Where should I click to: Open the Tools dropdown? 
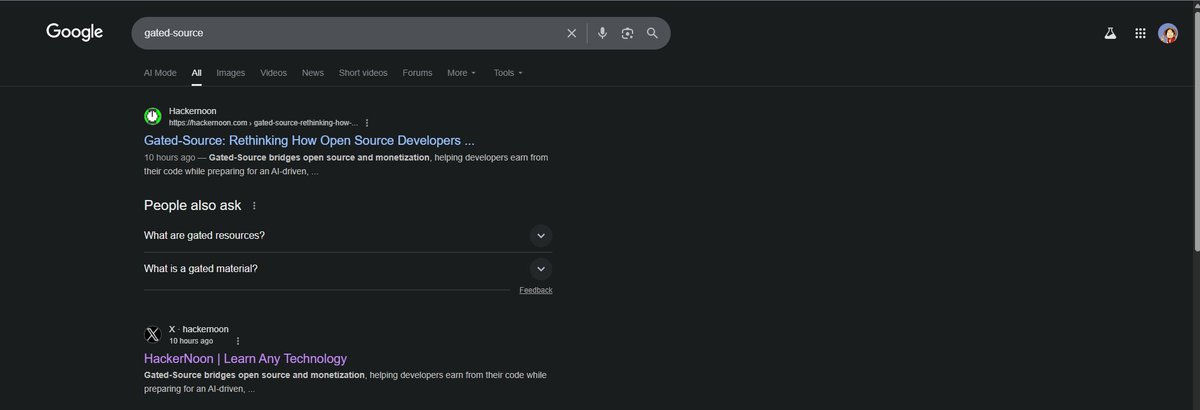pyautogui.click(x=508, y=73)
